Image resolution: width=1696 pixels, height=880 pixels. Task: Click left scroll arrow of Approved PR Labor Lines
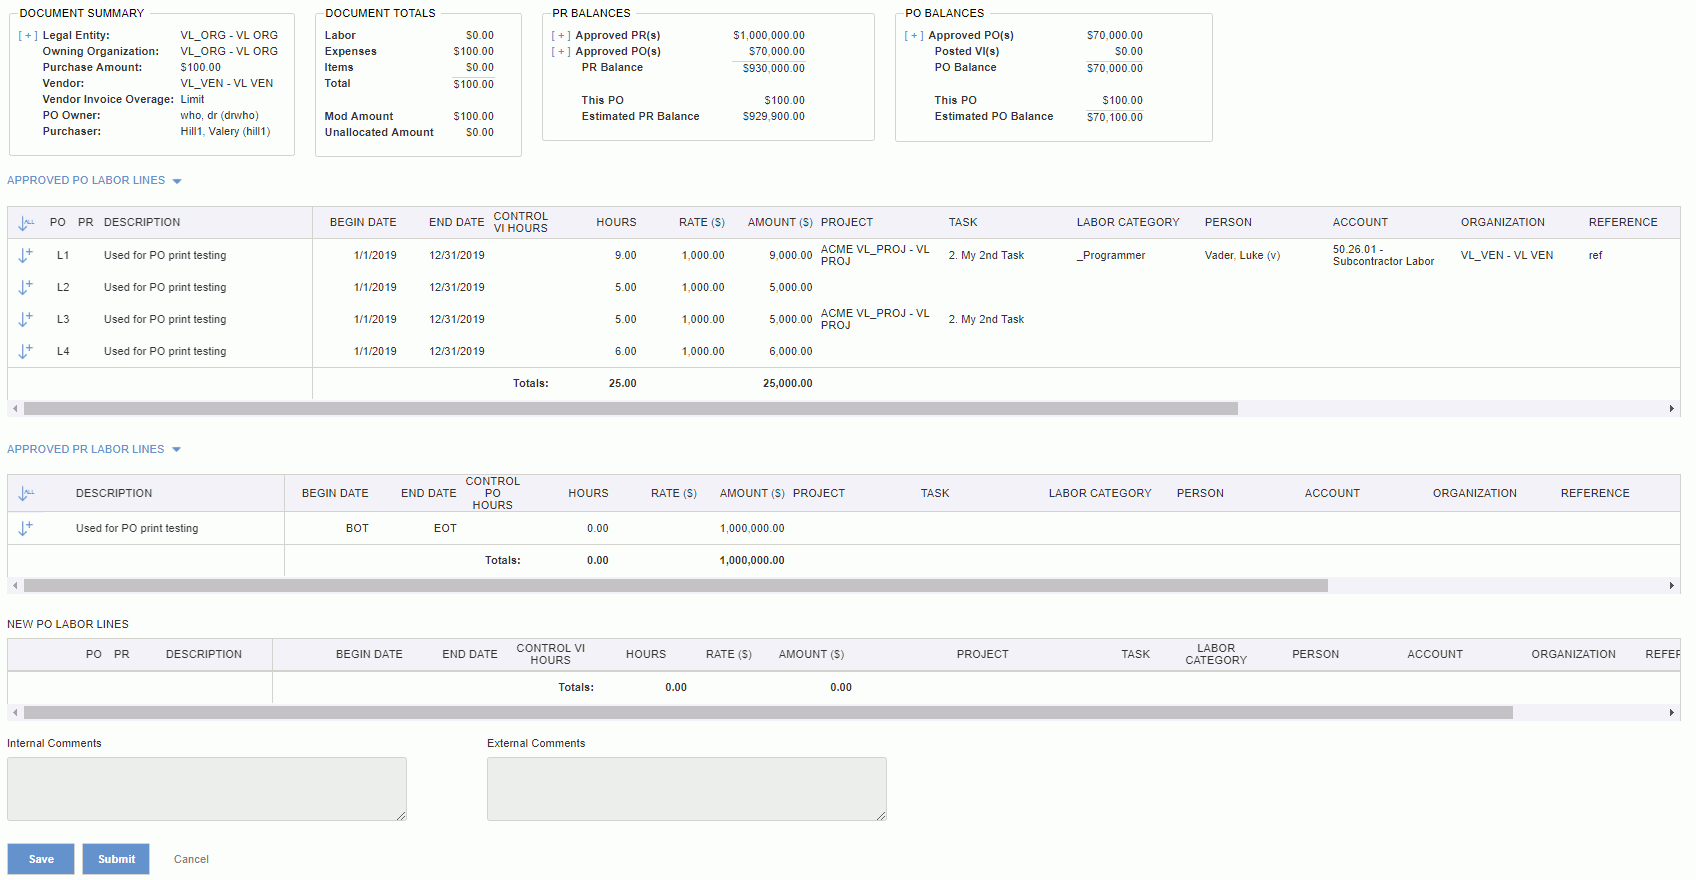15,585
